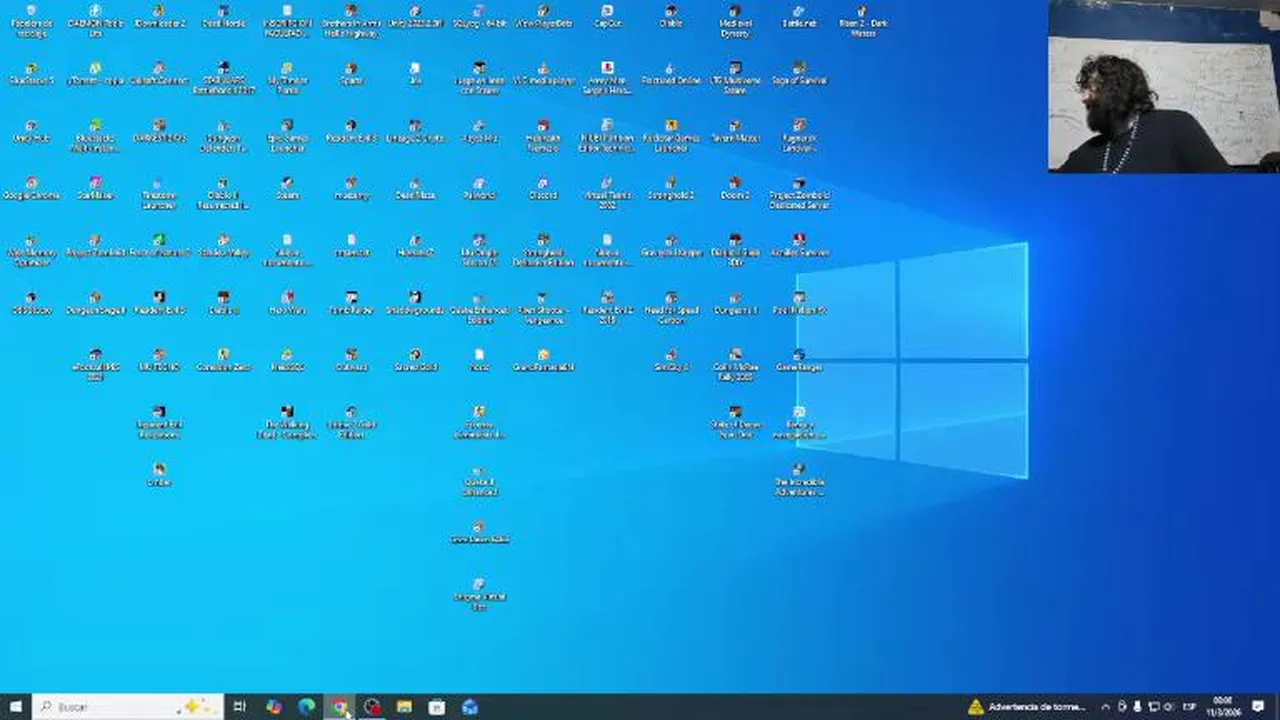
Task: Click the Ragnarok Landverse shortcut
Action: click(x=799, y=135)
